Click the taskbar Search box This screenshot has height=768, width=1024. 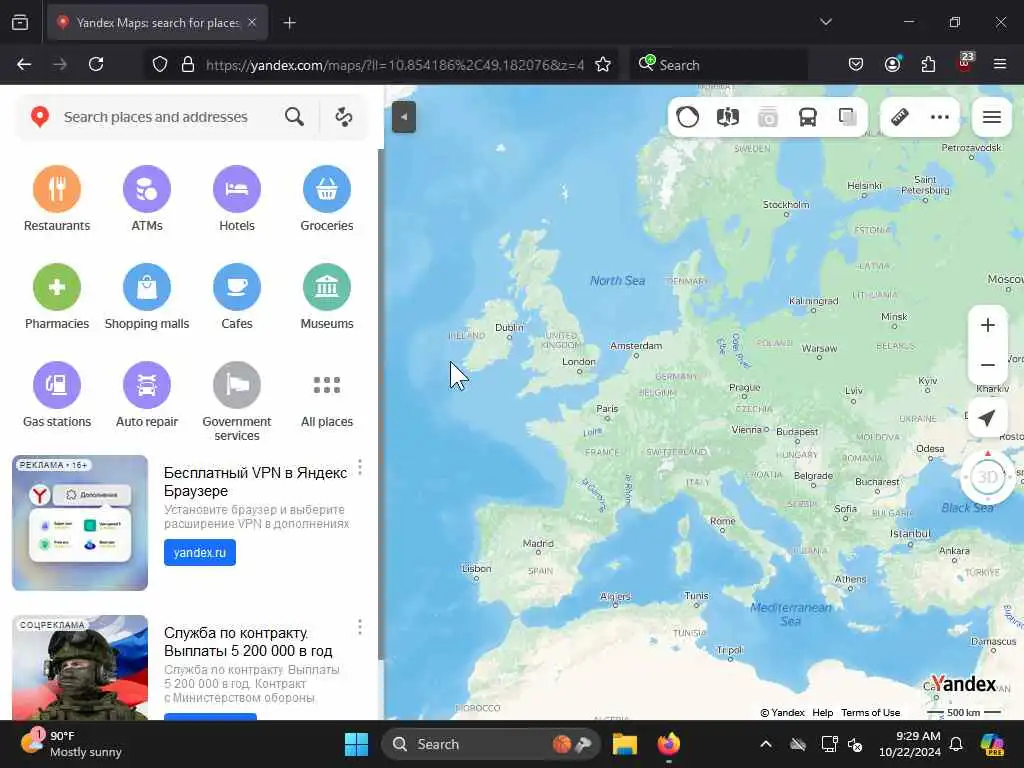tap(490, 744)
